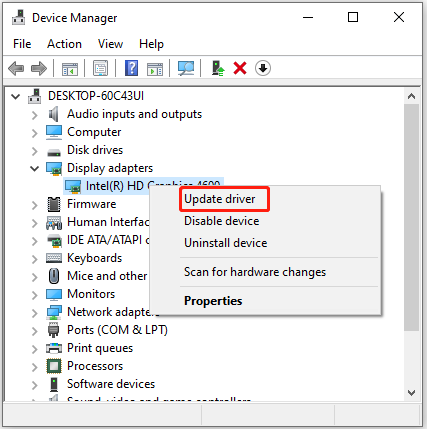Select the Monitors label
This screenshot has width=427, height=429.
point(91,294)
